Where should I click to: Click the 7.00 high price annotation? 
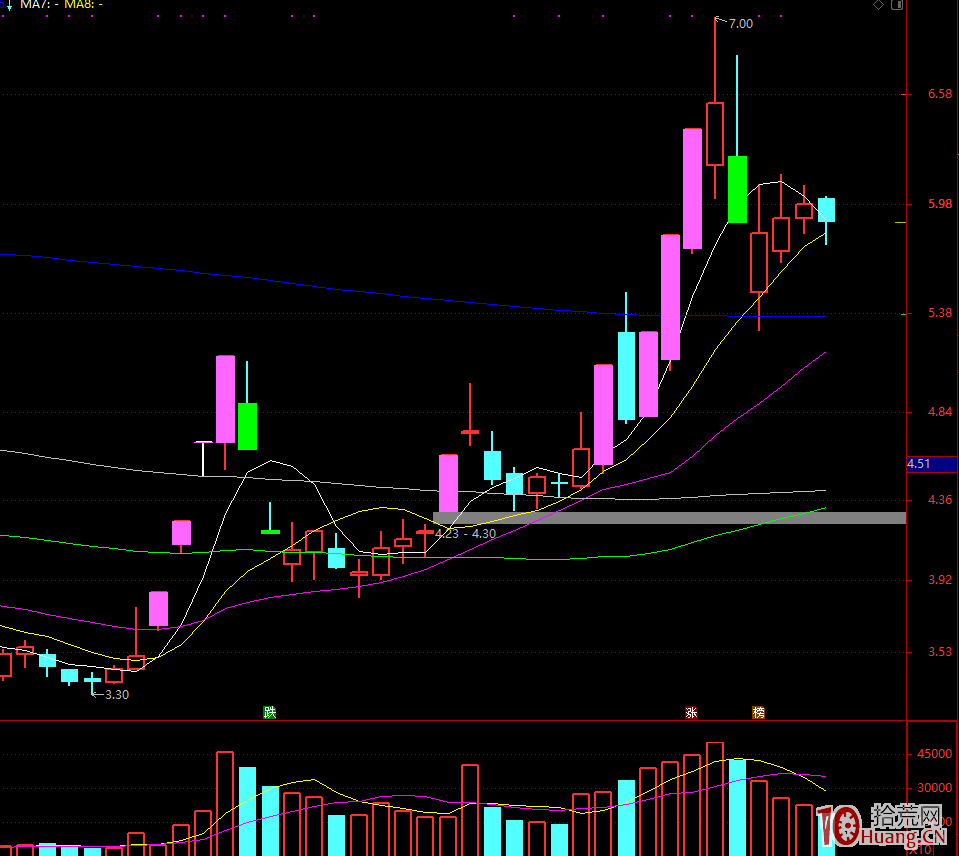pos(741,24)
